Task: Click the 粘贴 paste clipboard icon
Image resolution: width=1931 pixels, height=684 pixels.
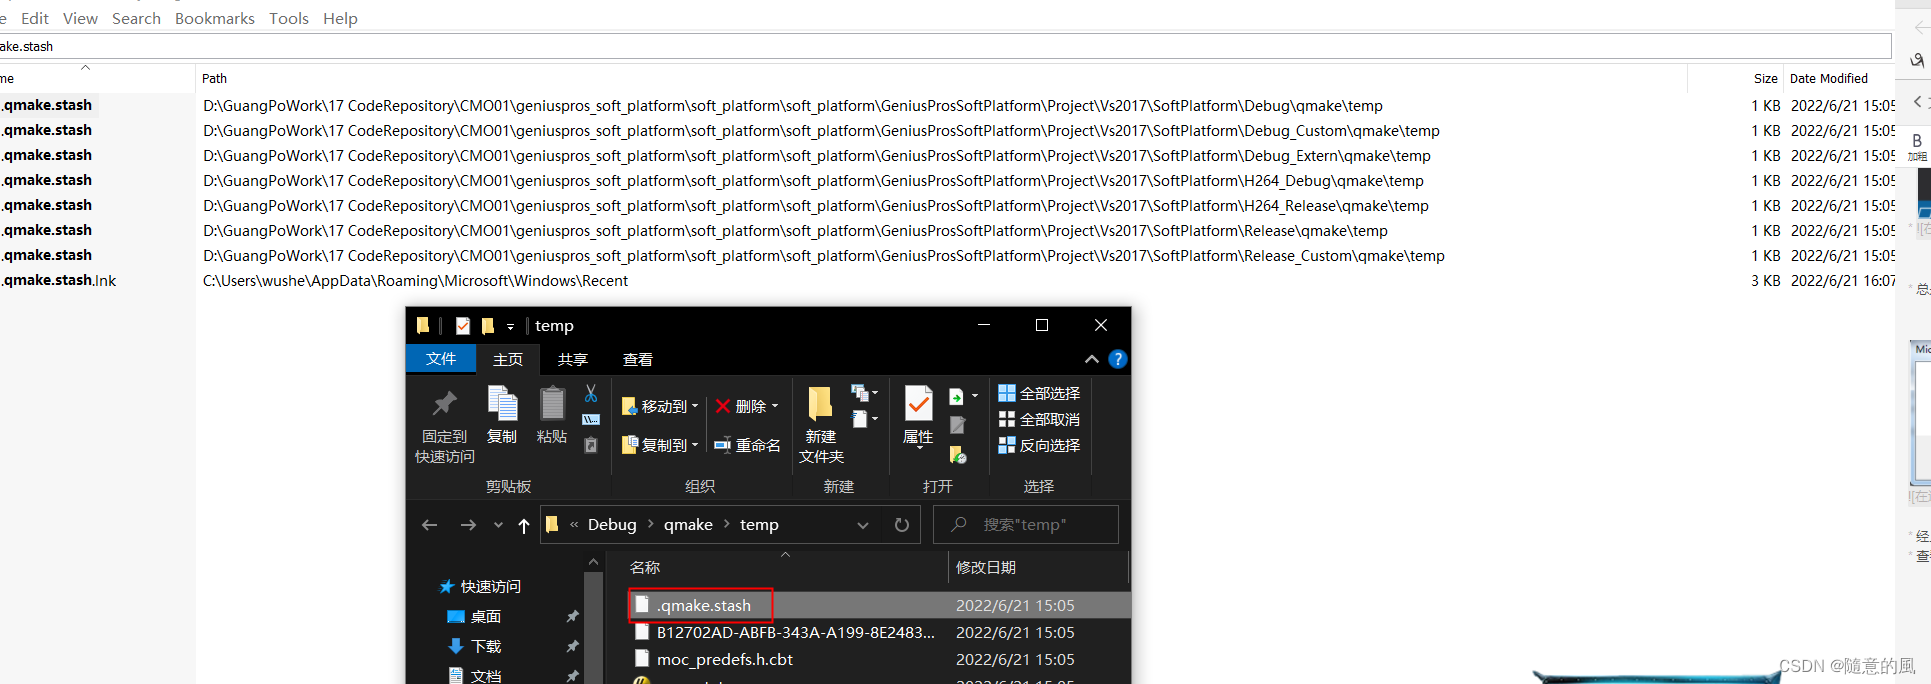Action: pos(552,403)
